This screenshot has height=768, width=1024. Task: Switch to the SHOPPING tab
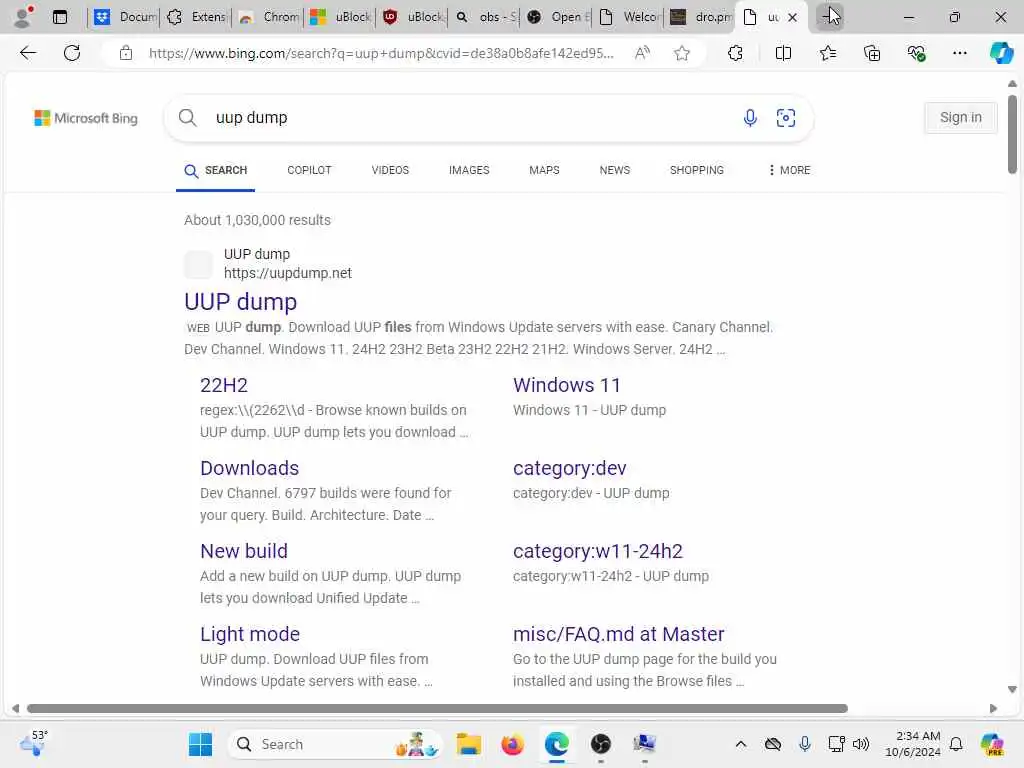[x=697, y=170]
